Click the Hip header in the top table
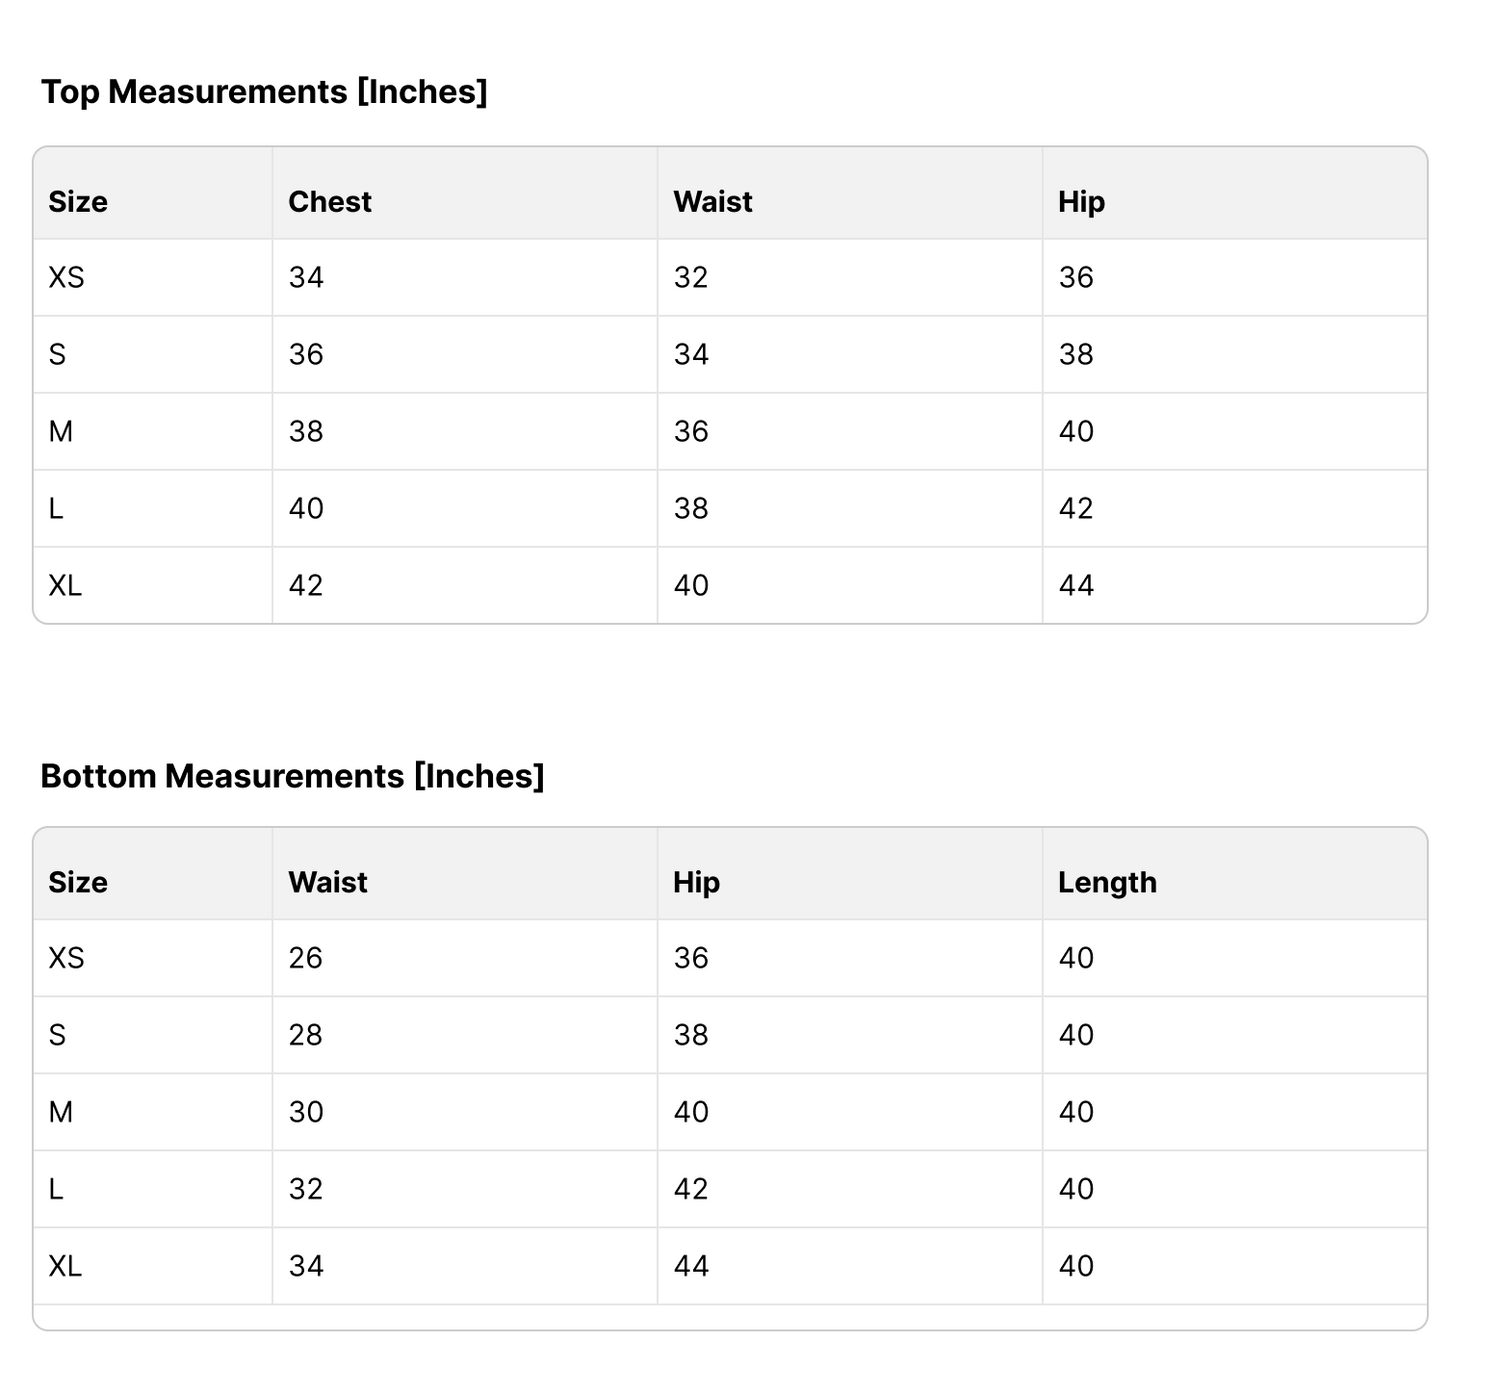The image size is (1500, 1393). (1081, 202)
